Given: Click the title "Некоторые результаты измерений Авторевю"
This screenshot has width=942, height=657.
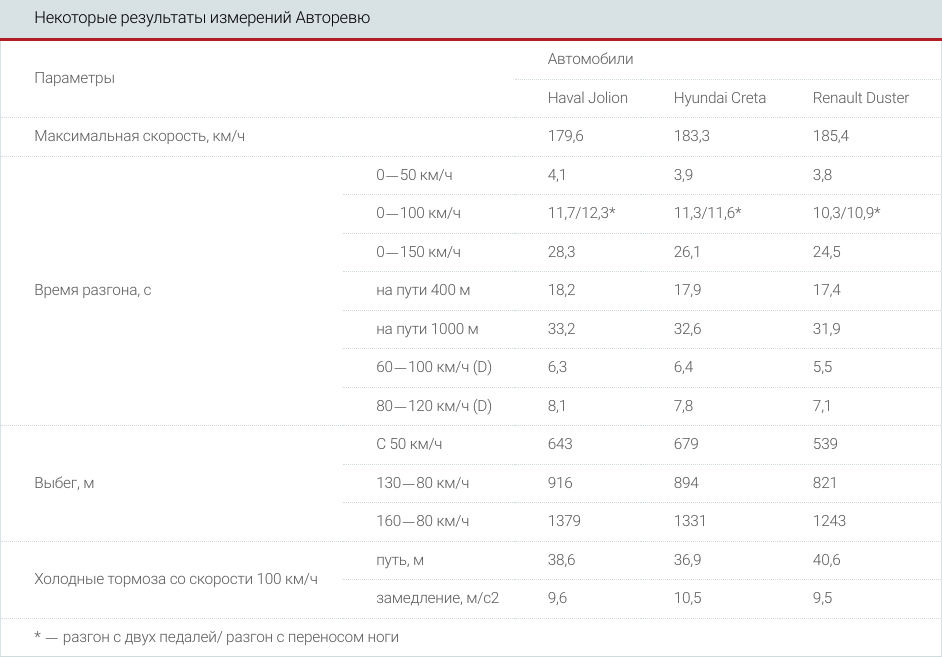Looking at the screenshot, I should (202, 17).
